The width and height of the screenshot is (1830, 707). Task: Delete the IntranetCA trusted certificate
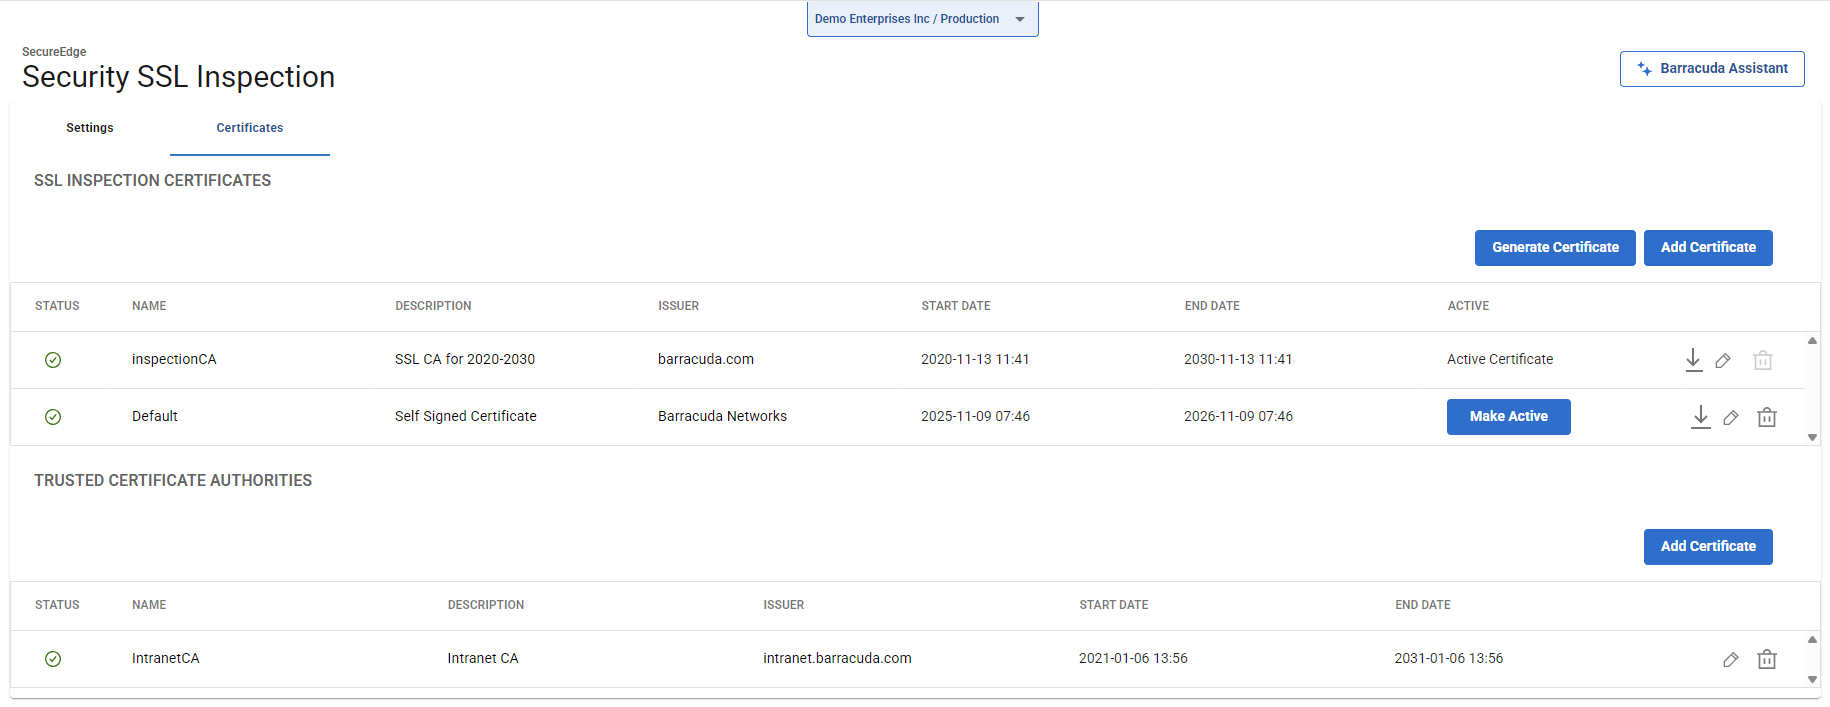pyautogui.click(x=1767, y=660)
